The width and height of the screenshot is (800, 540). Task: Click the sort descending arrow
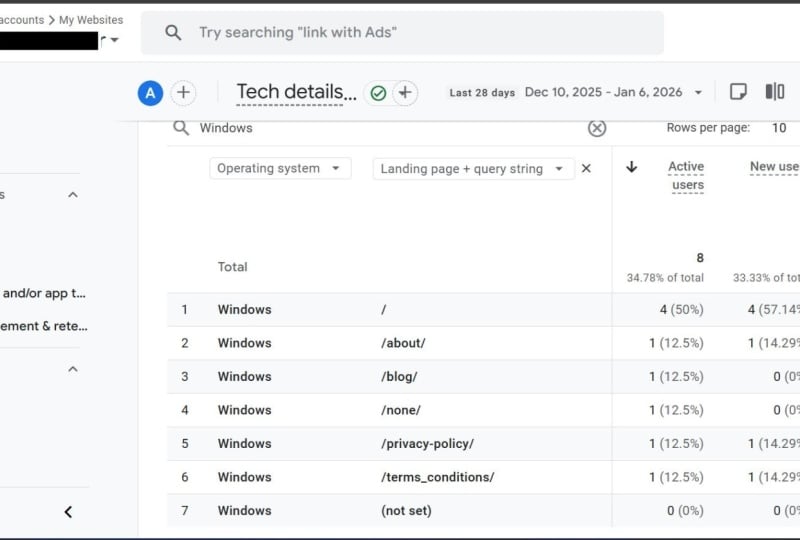tap(632, 167)
